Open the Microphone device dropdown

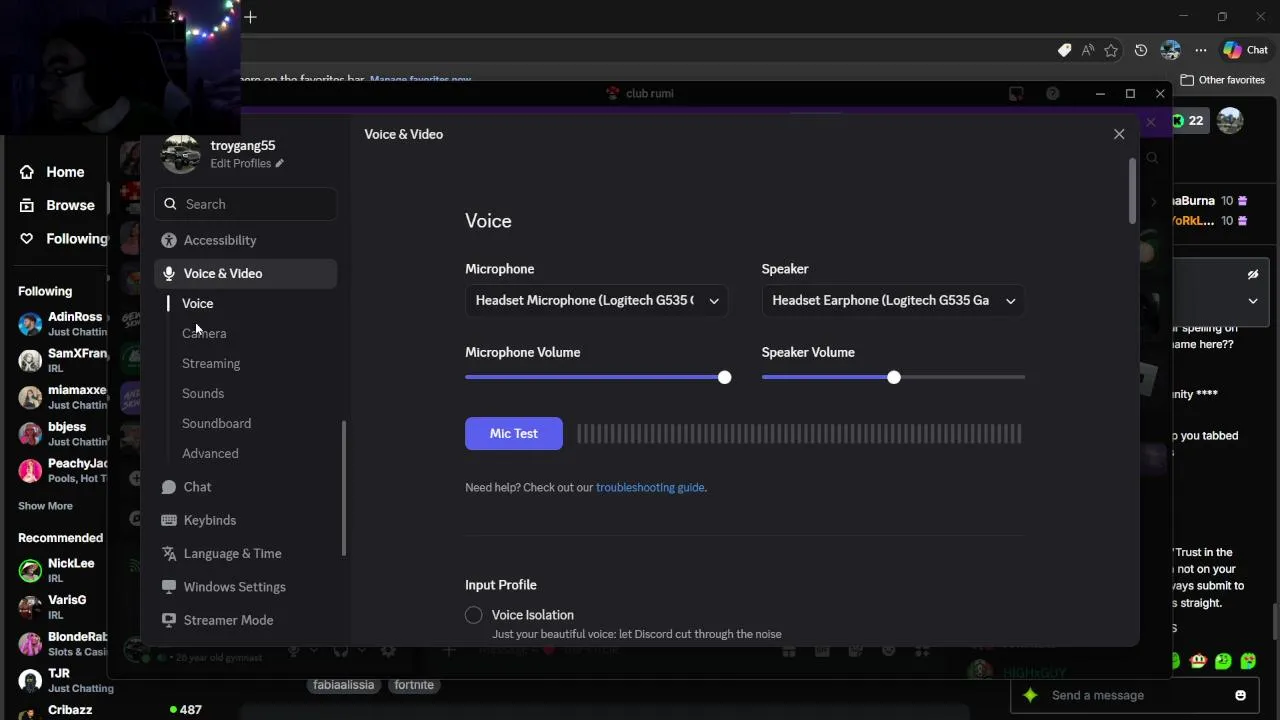596,300
